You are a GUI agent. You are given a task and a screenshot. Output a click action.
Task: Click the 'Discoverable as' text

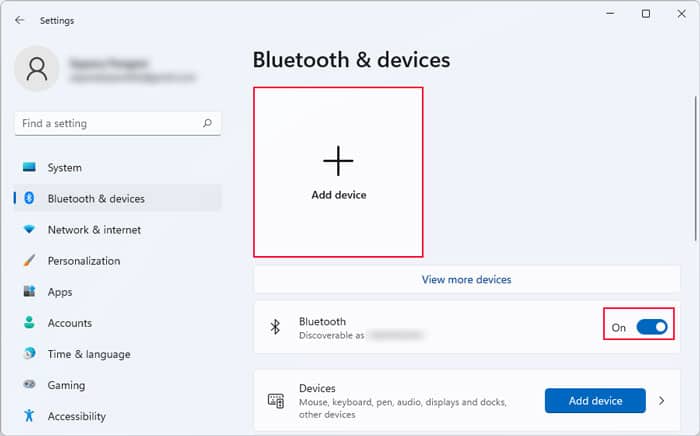pos(332,336)
